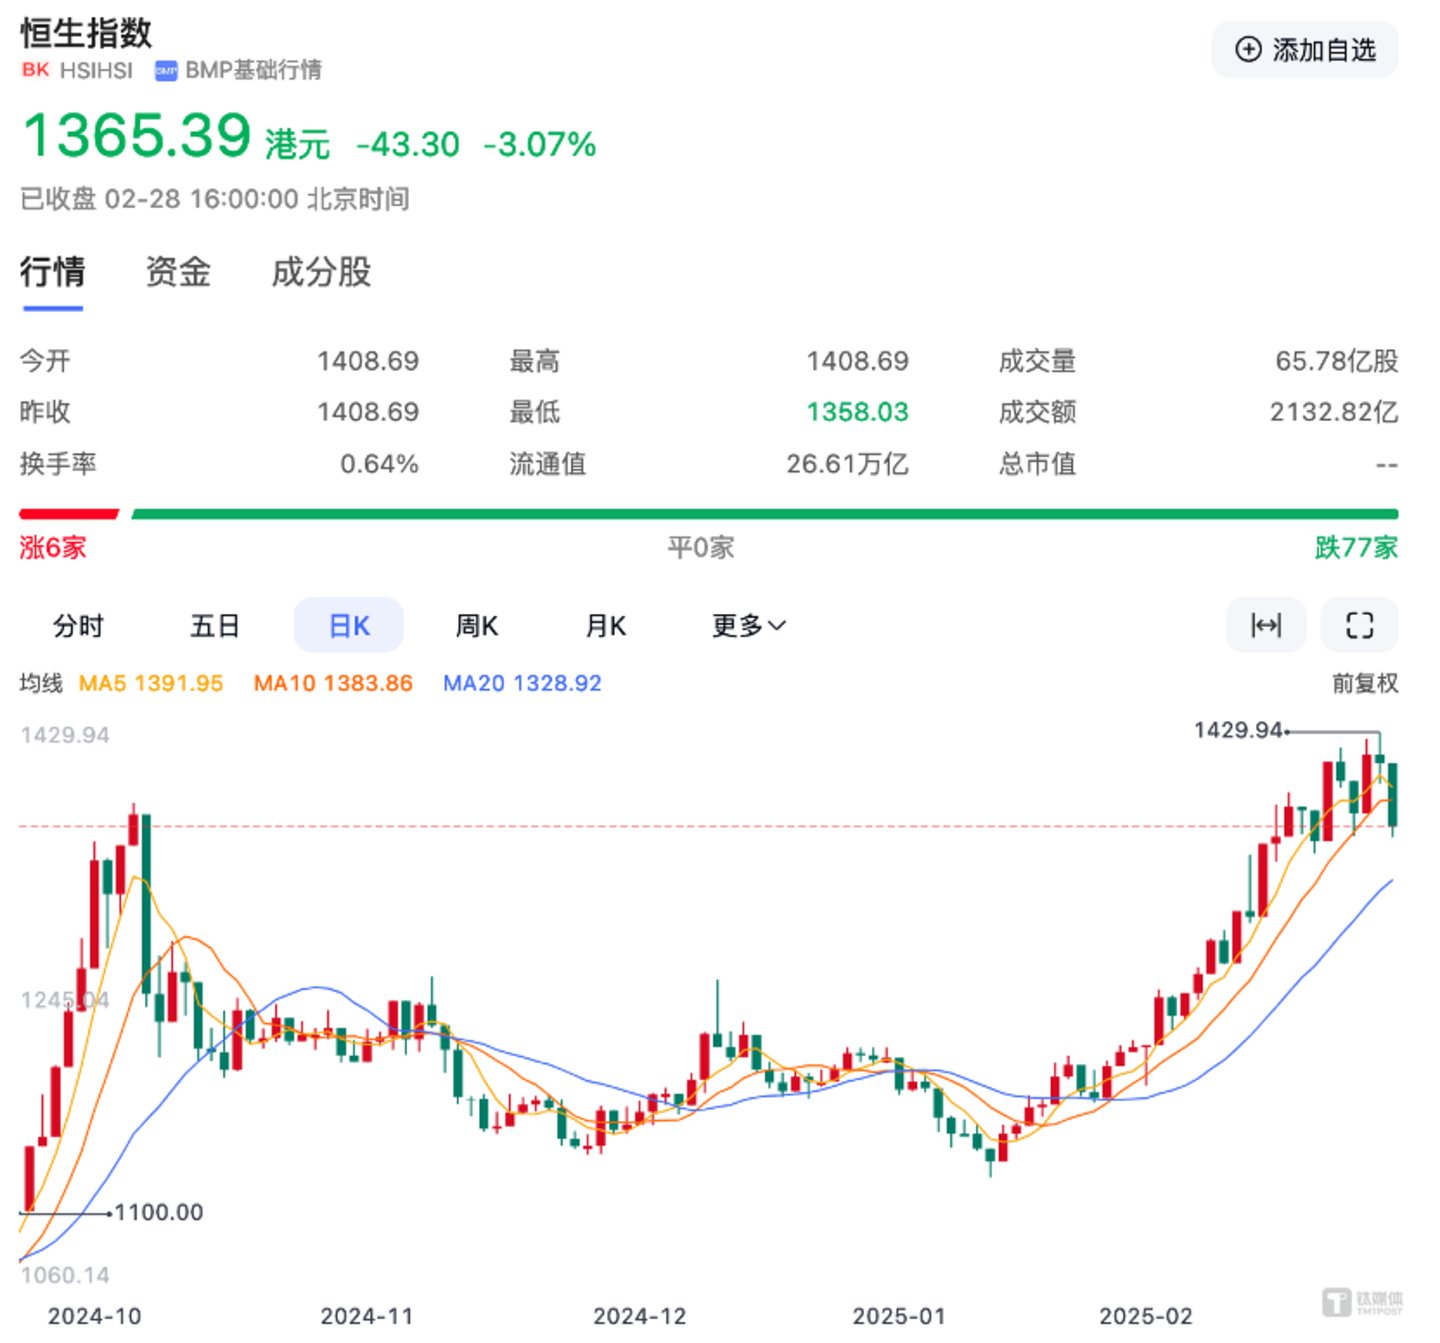
Task: Select the 月K chart period
Action: [605, 626]
